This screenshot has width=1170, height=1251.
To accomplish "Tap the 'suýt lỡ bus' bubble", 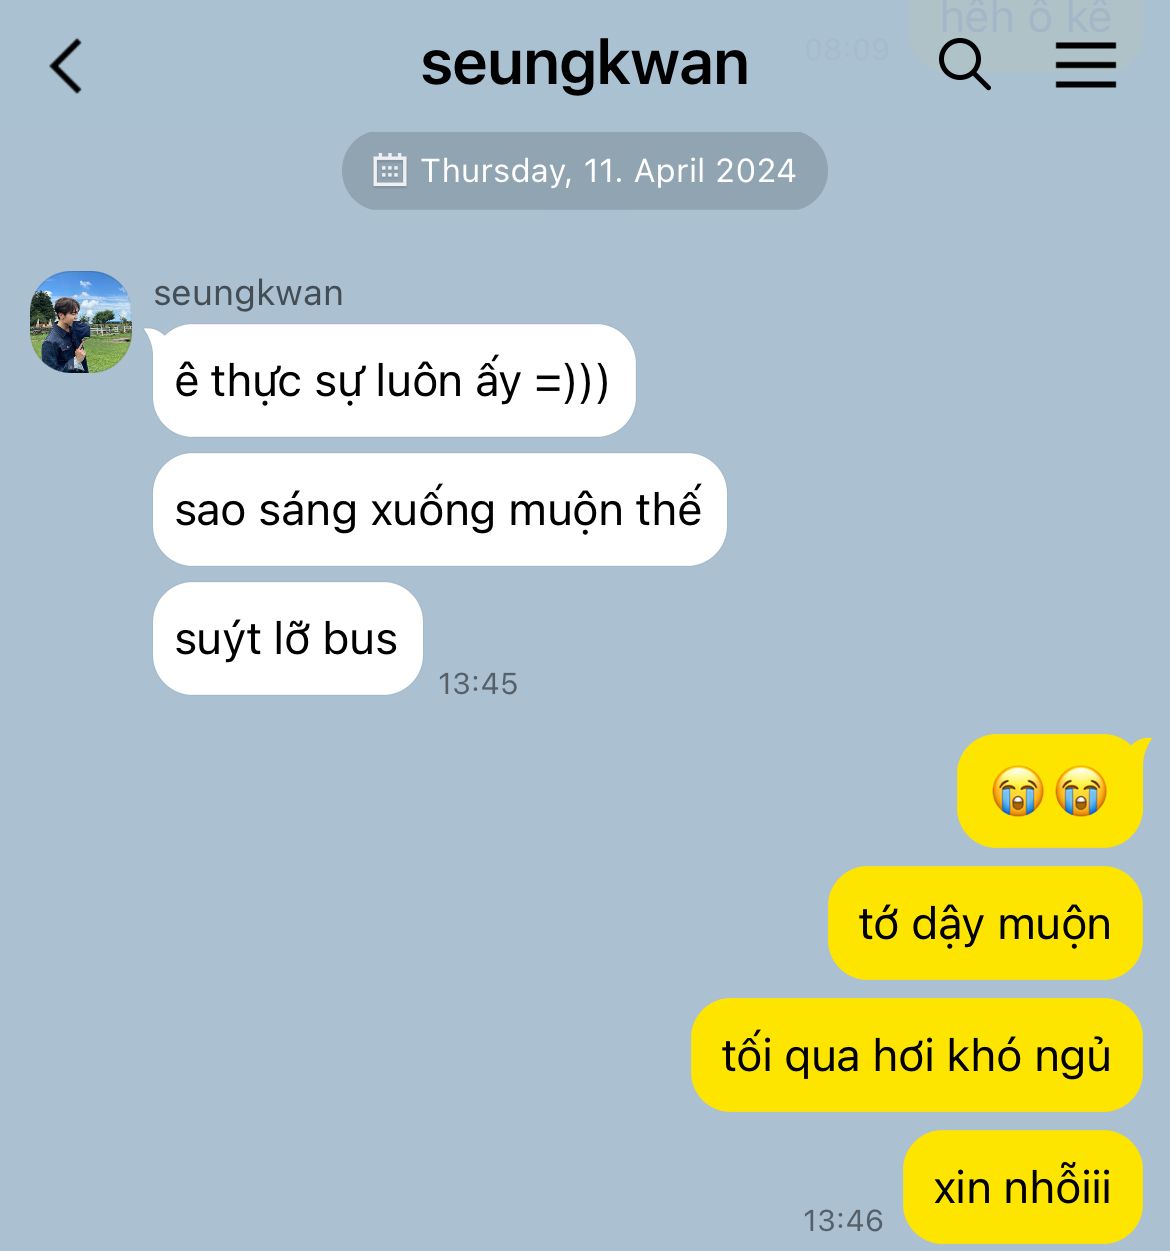I will point(288,639).
